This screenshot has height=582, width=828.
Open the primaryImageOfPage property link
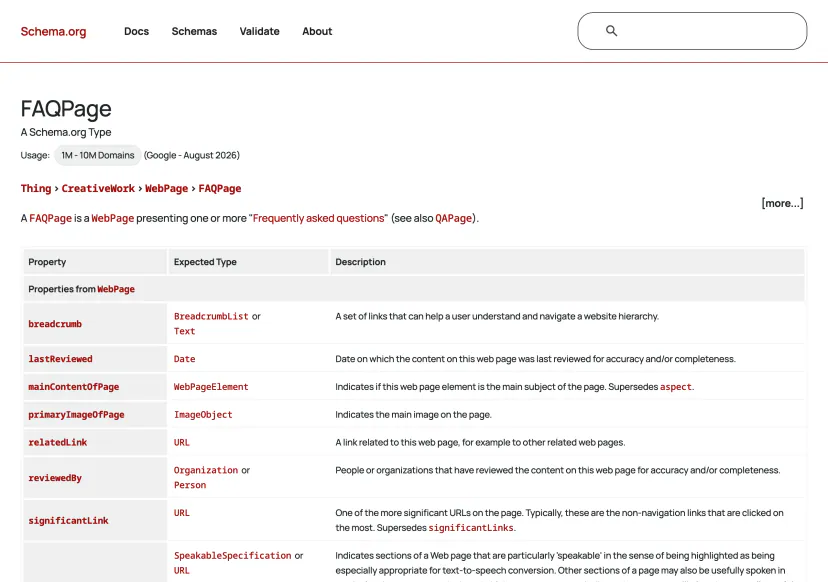pyautogui.click(x=76, y=415)
